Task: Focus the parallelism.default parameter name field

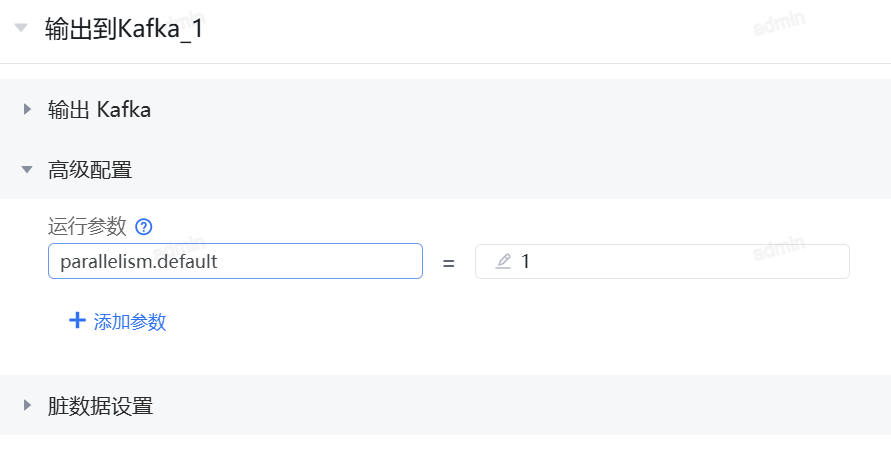Action: [x=235, y=262]
